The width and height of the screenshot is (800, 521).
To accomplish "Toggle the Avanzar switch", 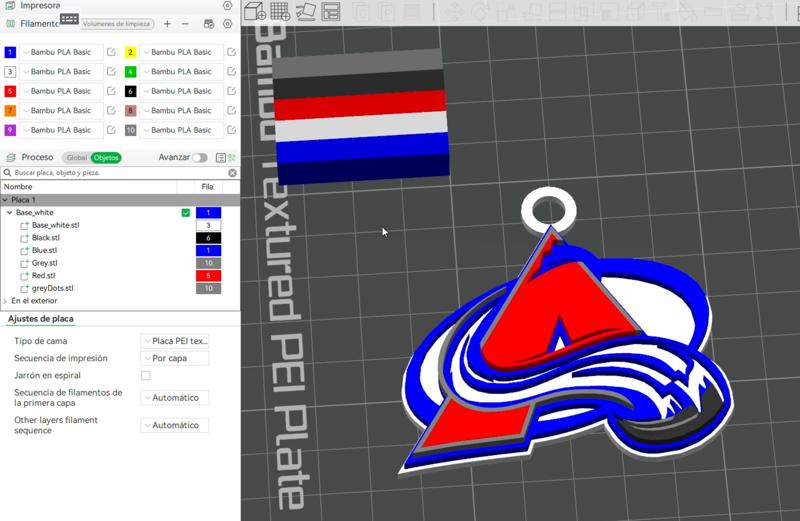I will tap(199, 158).
